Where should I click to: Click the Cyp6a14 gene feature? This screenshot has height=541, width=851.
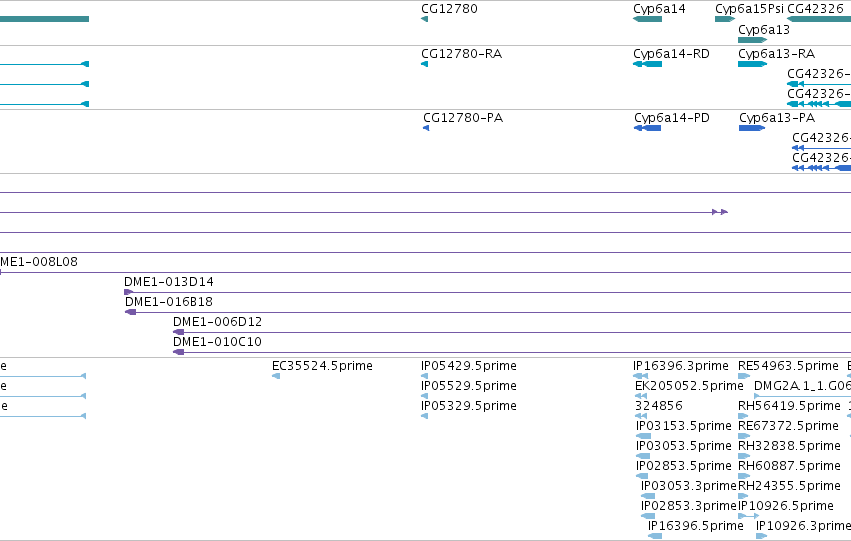647,19
